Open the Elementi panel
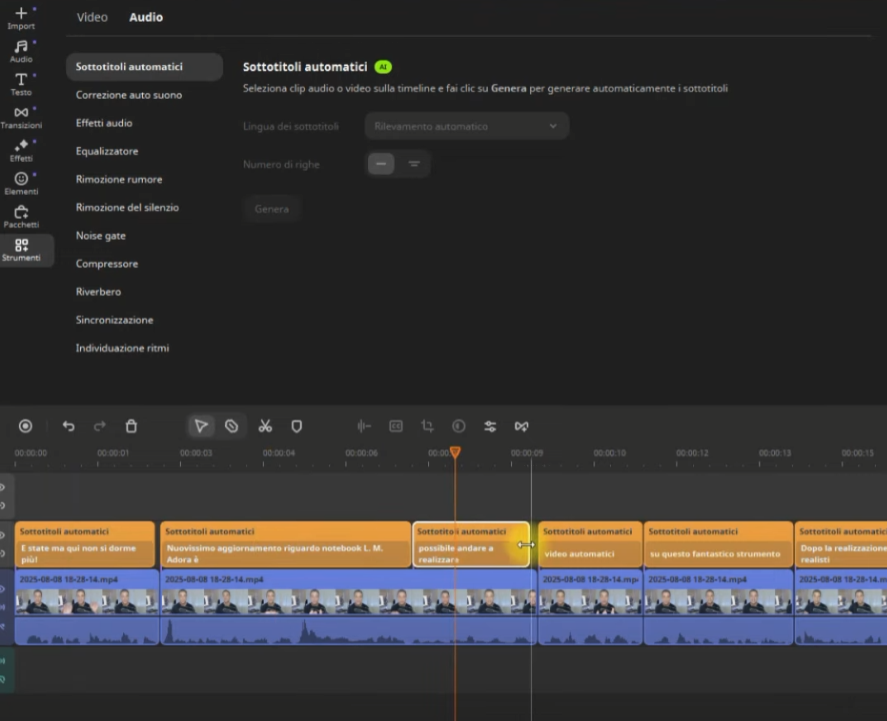The image size is (887, 721). tap(21, 183)
